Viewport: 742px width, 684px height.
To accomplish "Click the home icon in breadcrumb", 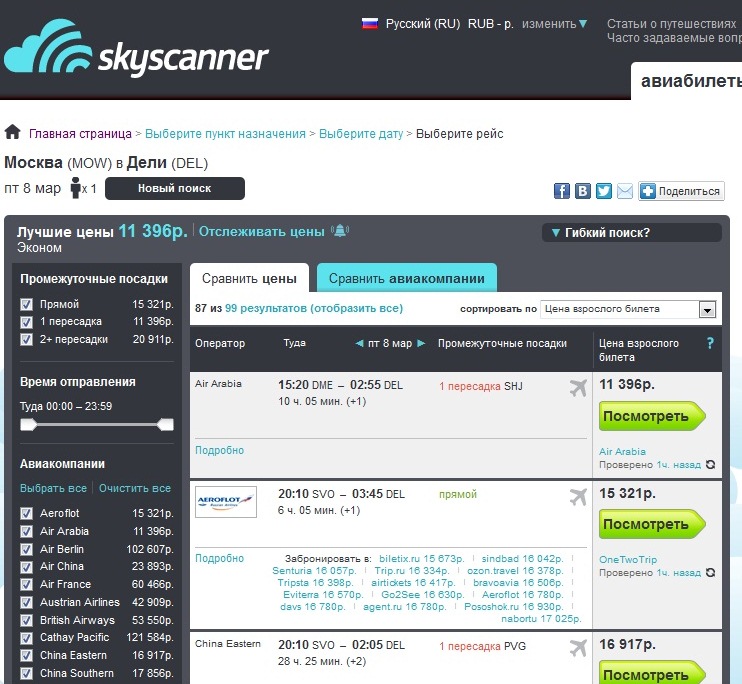I will (x=13, y=133).
